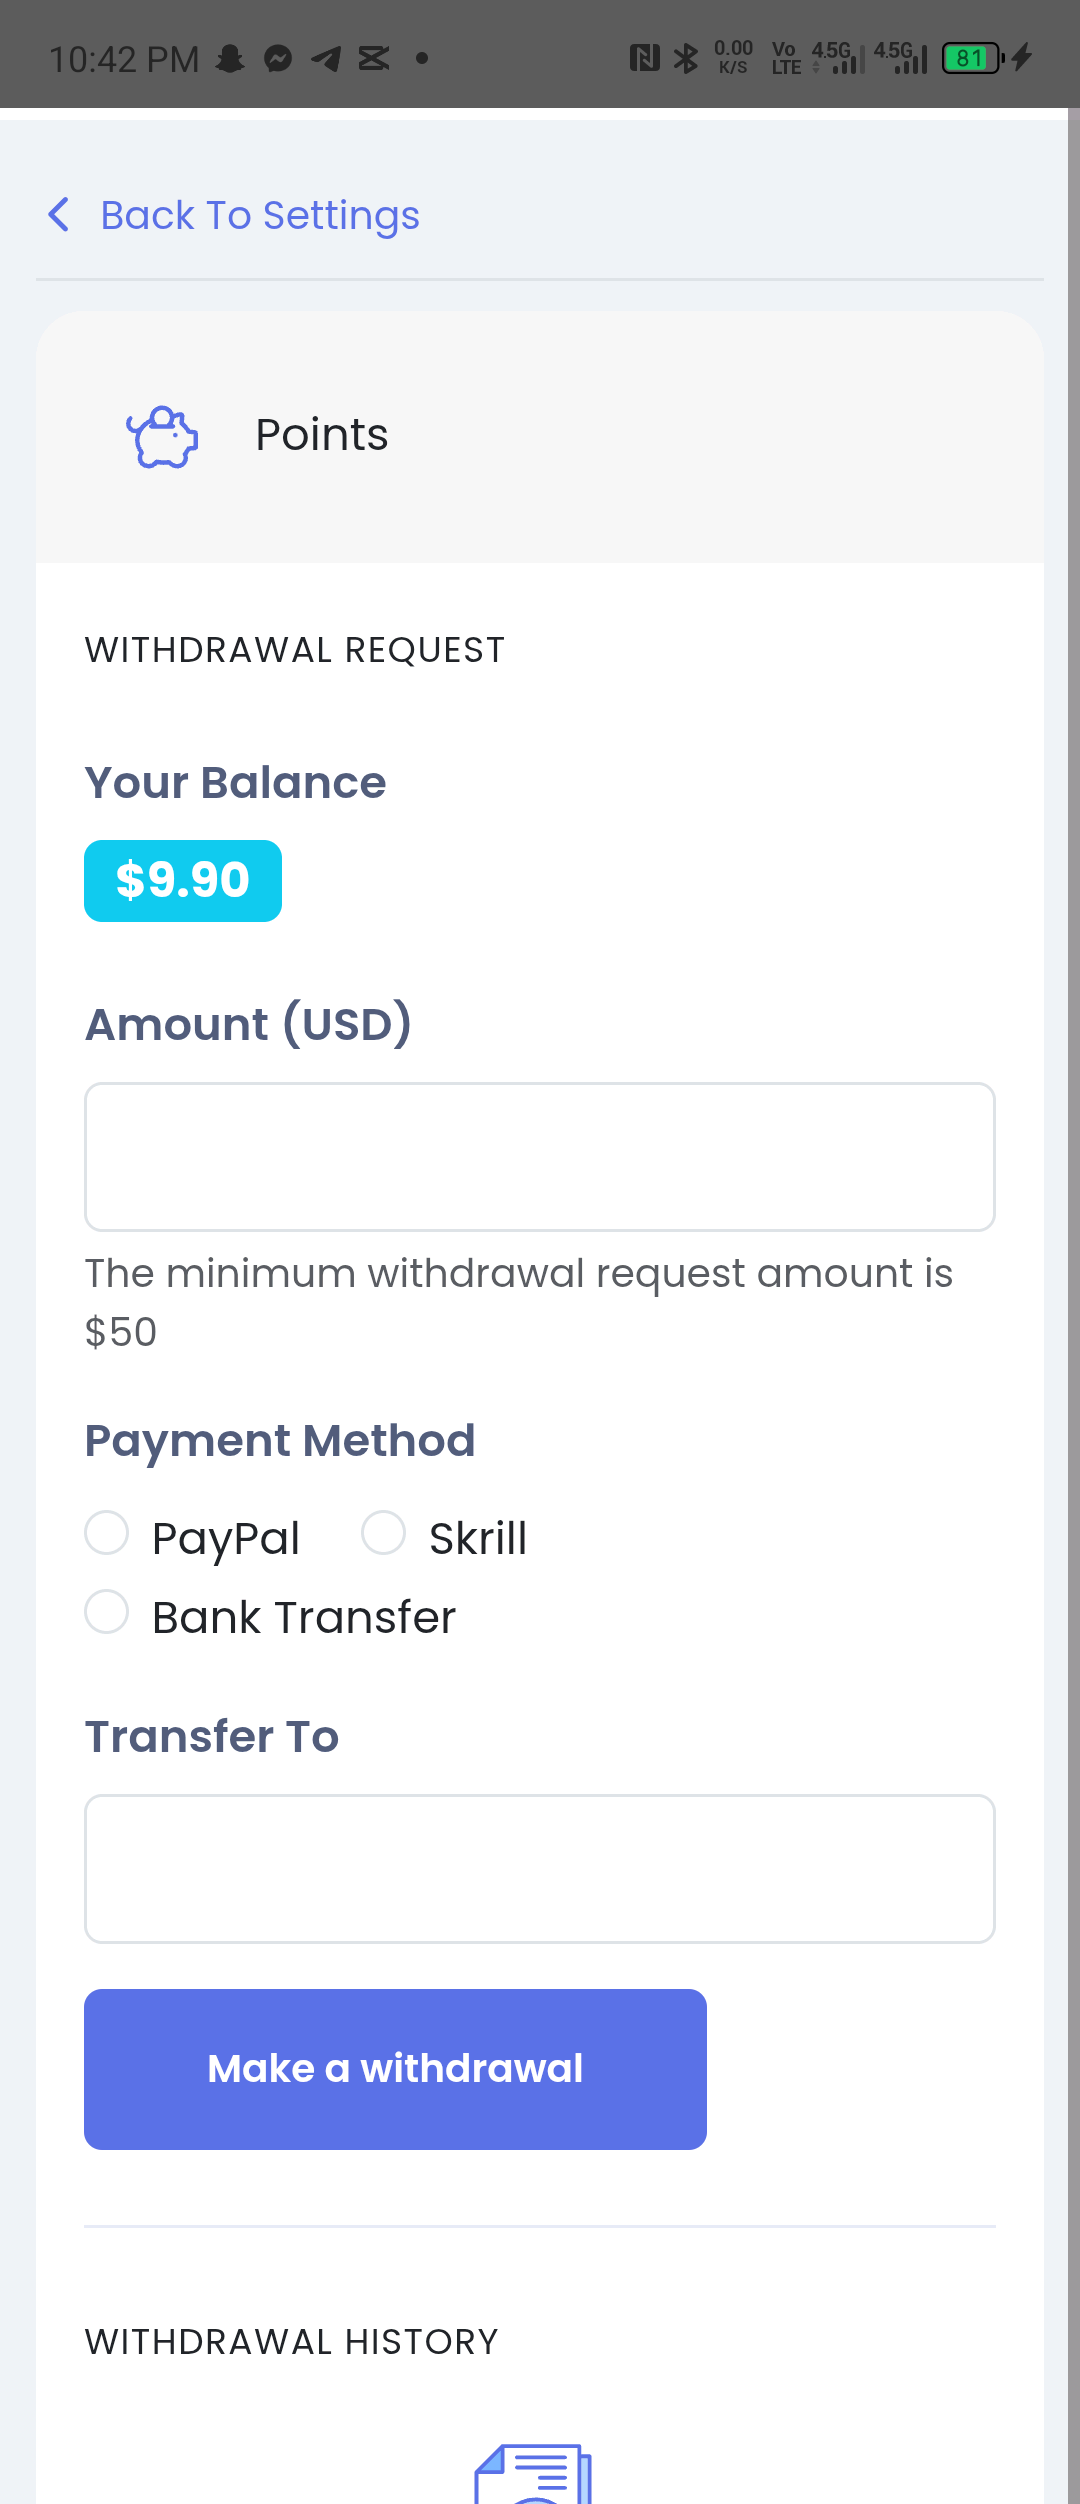The image size is (1080, 2504).
Task: Tap the Bluetooth status icon
Action: pos(686,59)
